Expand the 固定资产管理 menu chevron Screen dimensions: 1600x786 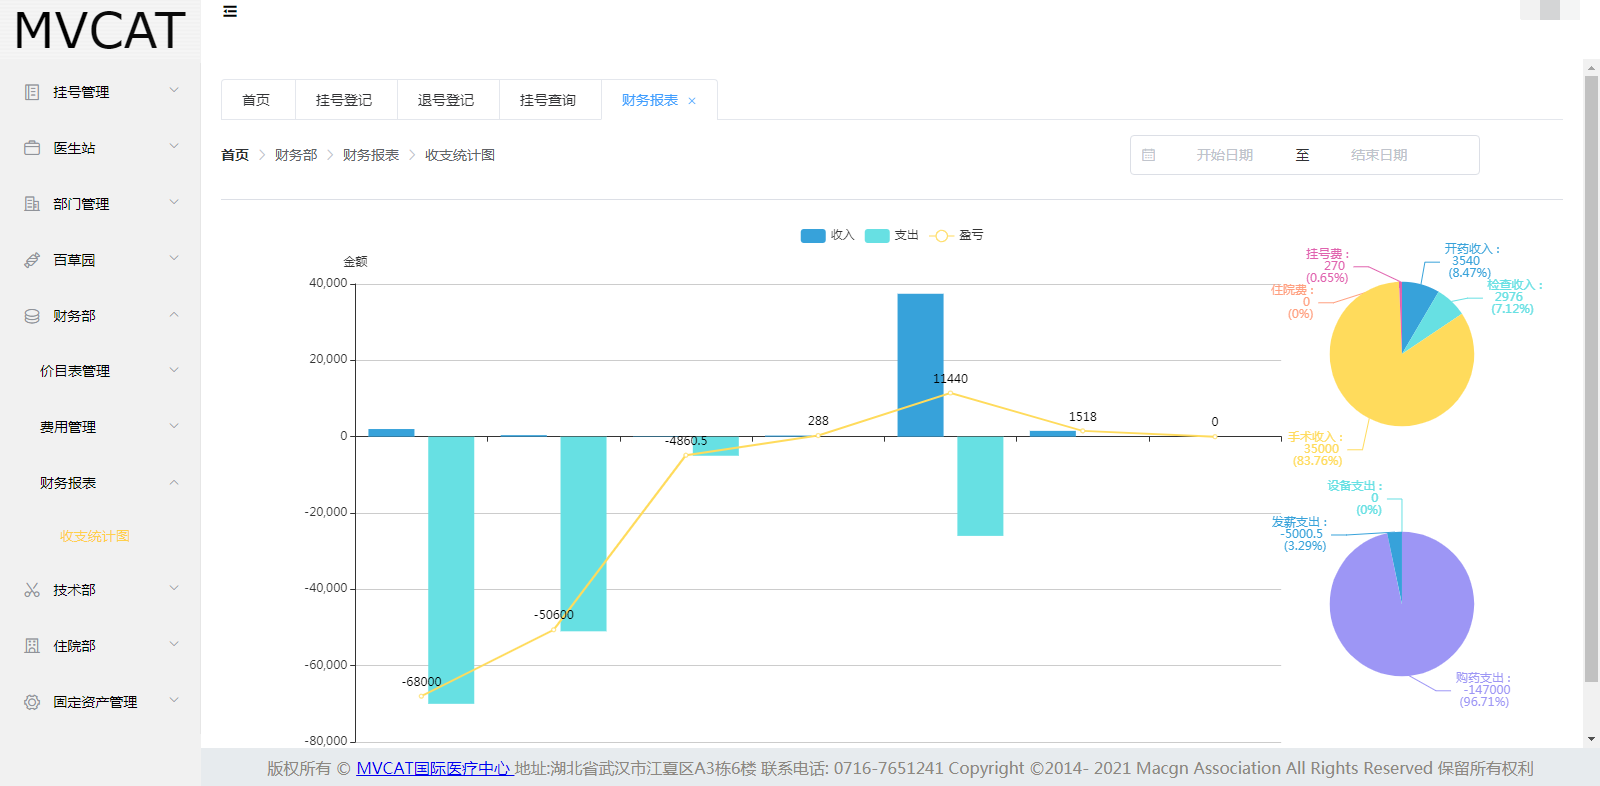174,700
